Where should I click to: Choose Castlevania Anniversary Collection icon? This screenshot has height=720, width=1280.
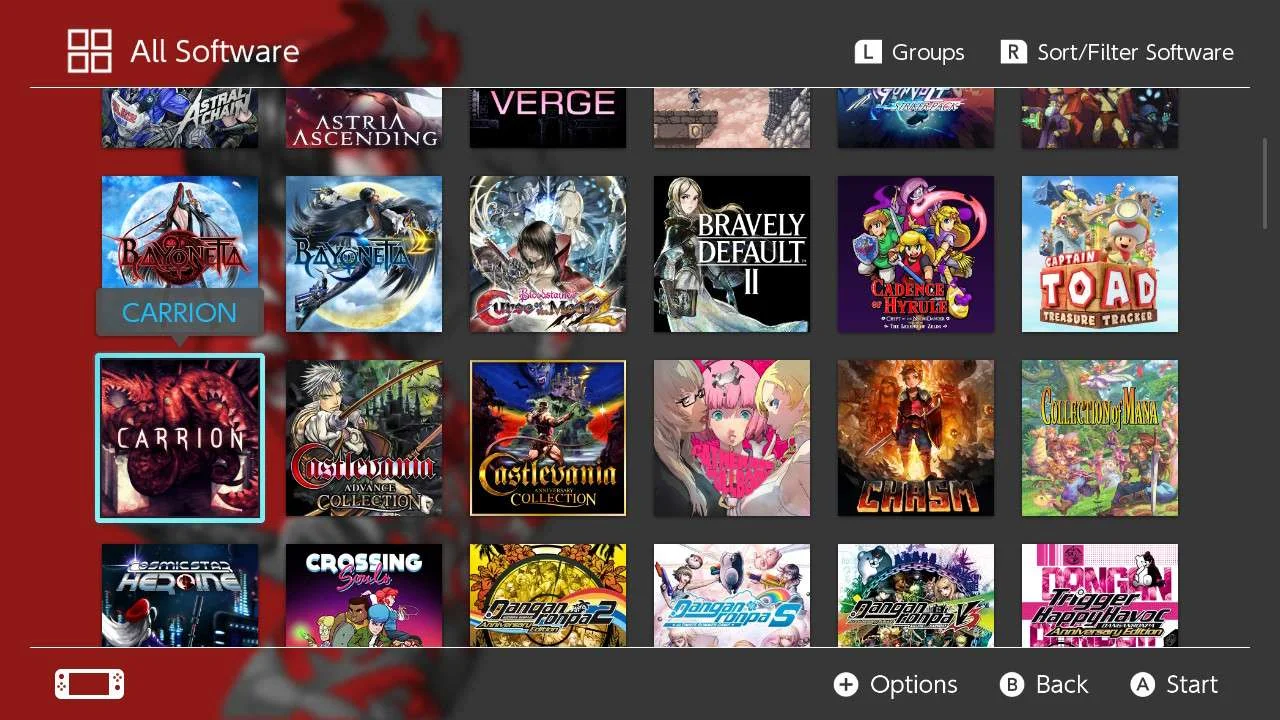pos(548,438)
